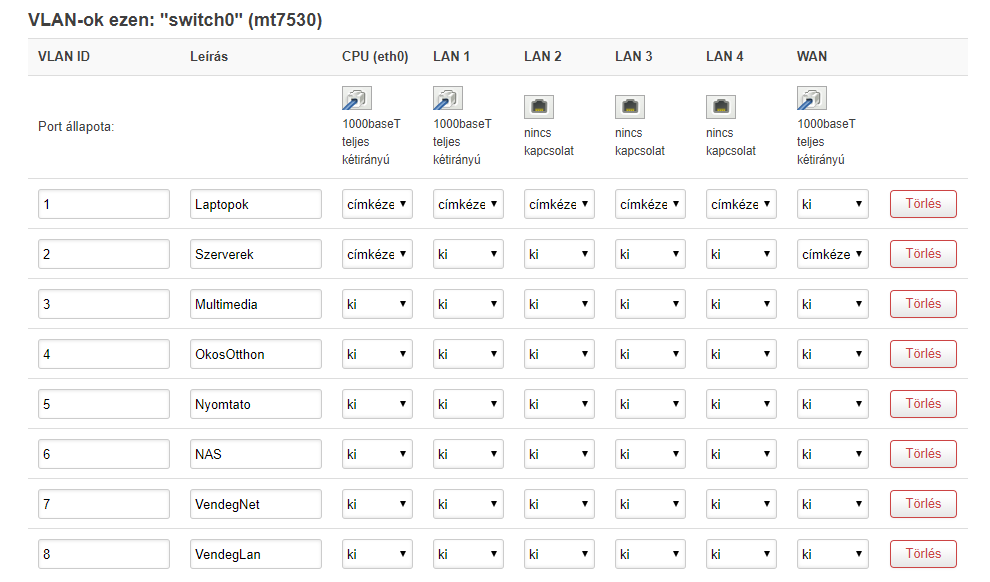Delete the VendegNet VLAN with Törlés
Viewport: 990px width, 582px height.
point(923,504)
